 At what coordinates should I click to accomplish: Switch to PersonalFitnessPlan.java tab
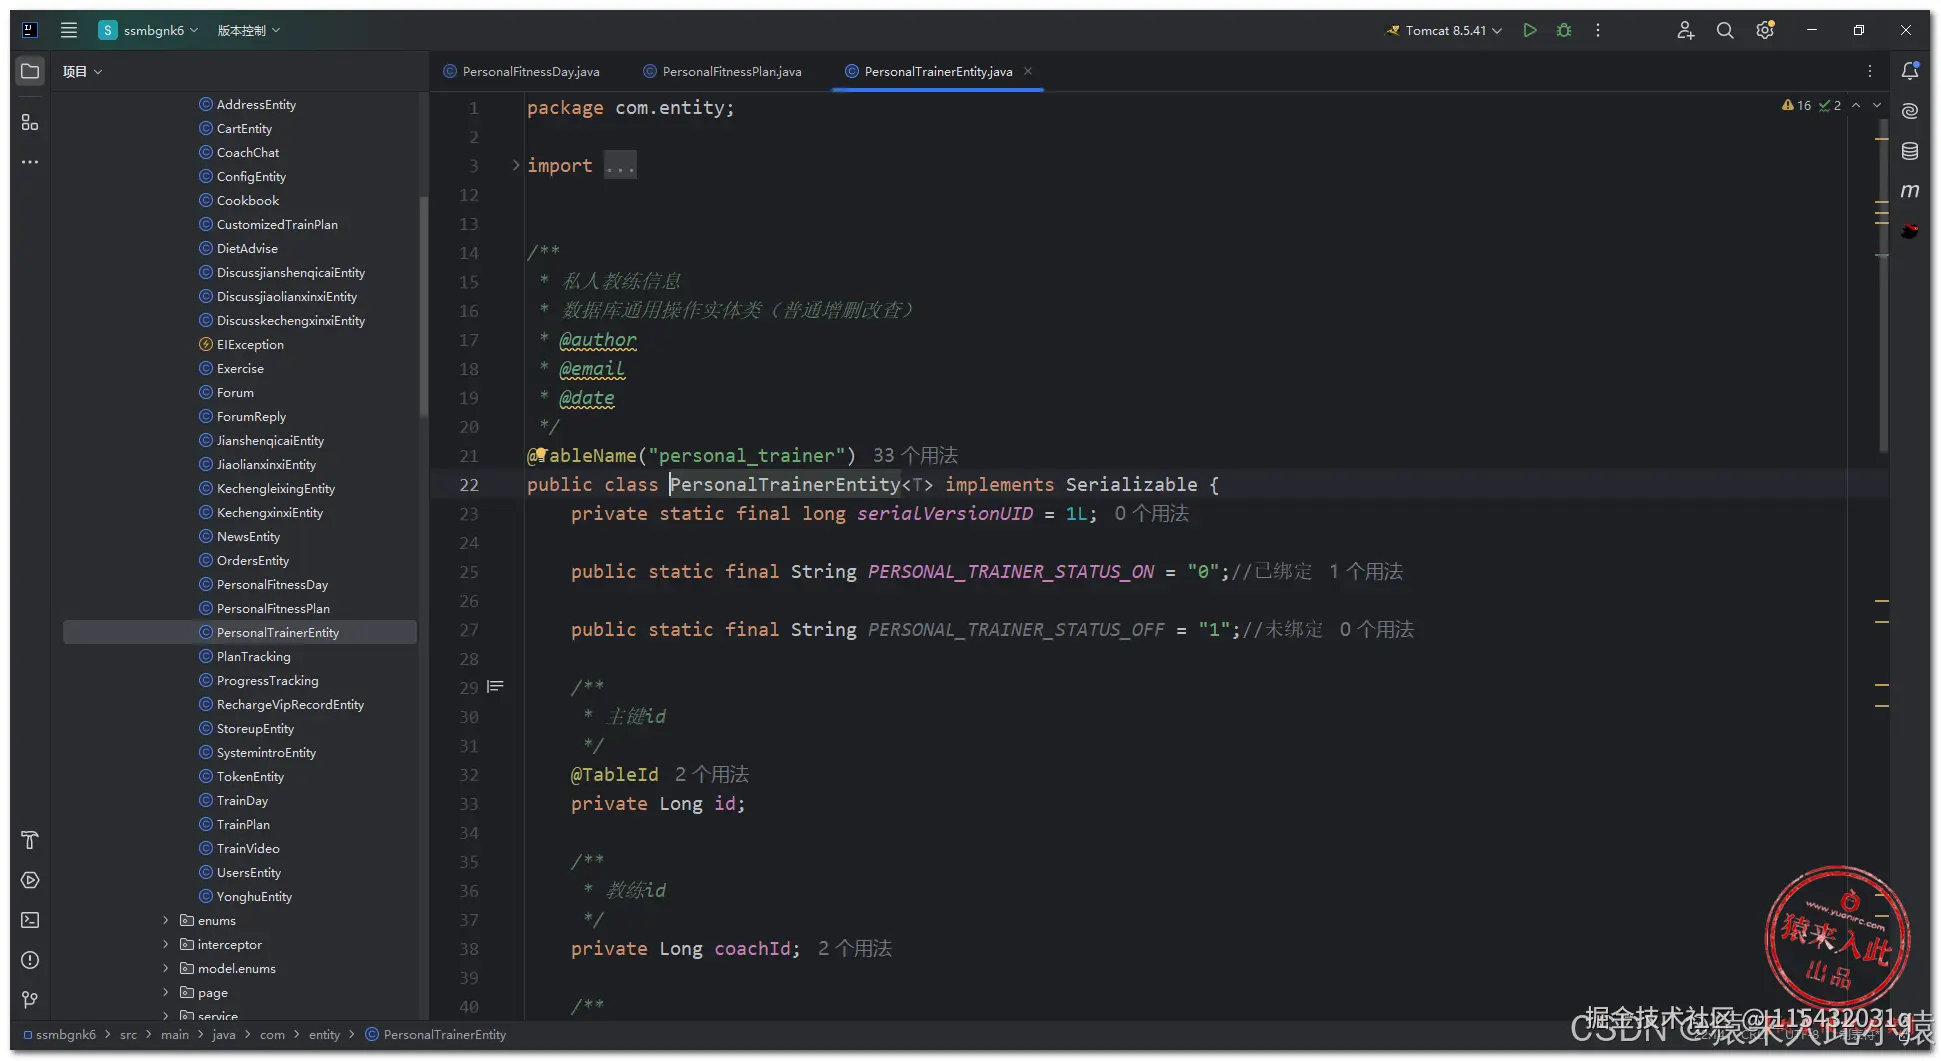click(x=723, y=71)
